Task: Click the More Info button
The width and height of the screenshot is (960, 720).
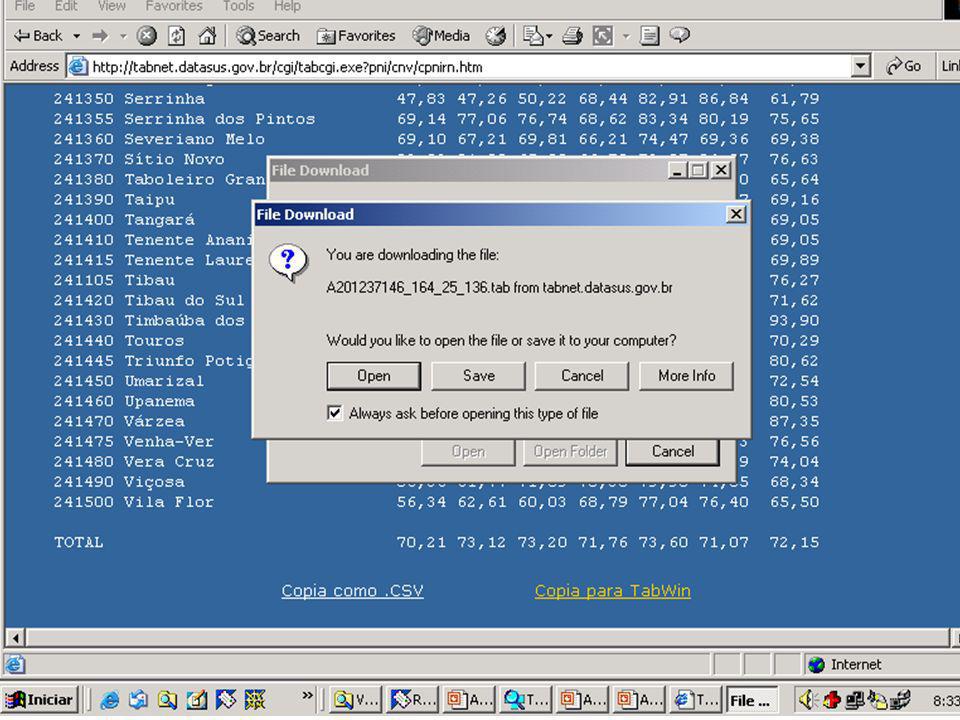Action: pos(686,376)
